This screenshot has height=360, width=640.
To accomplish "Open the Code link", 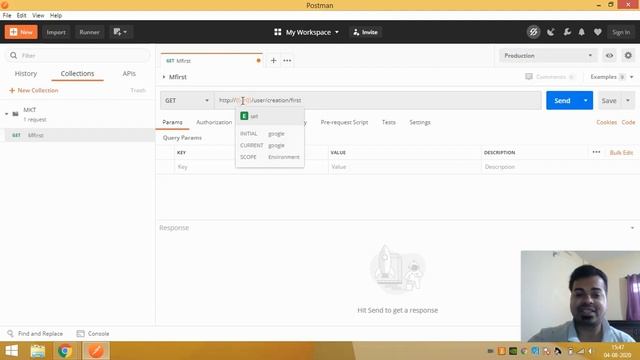I will click(628, 122).
